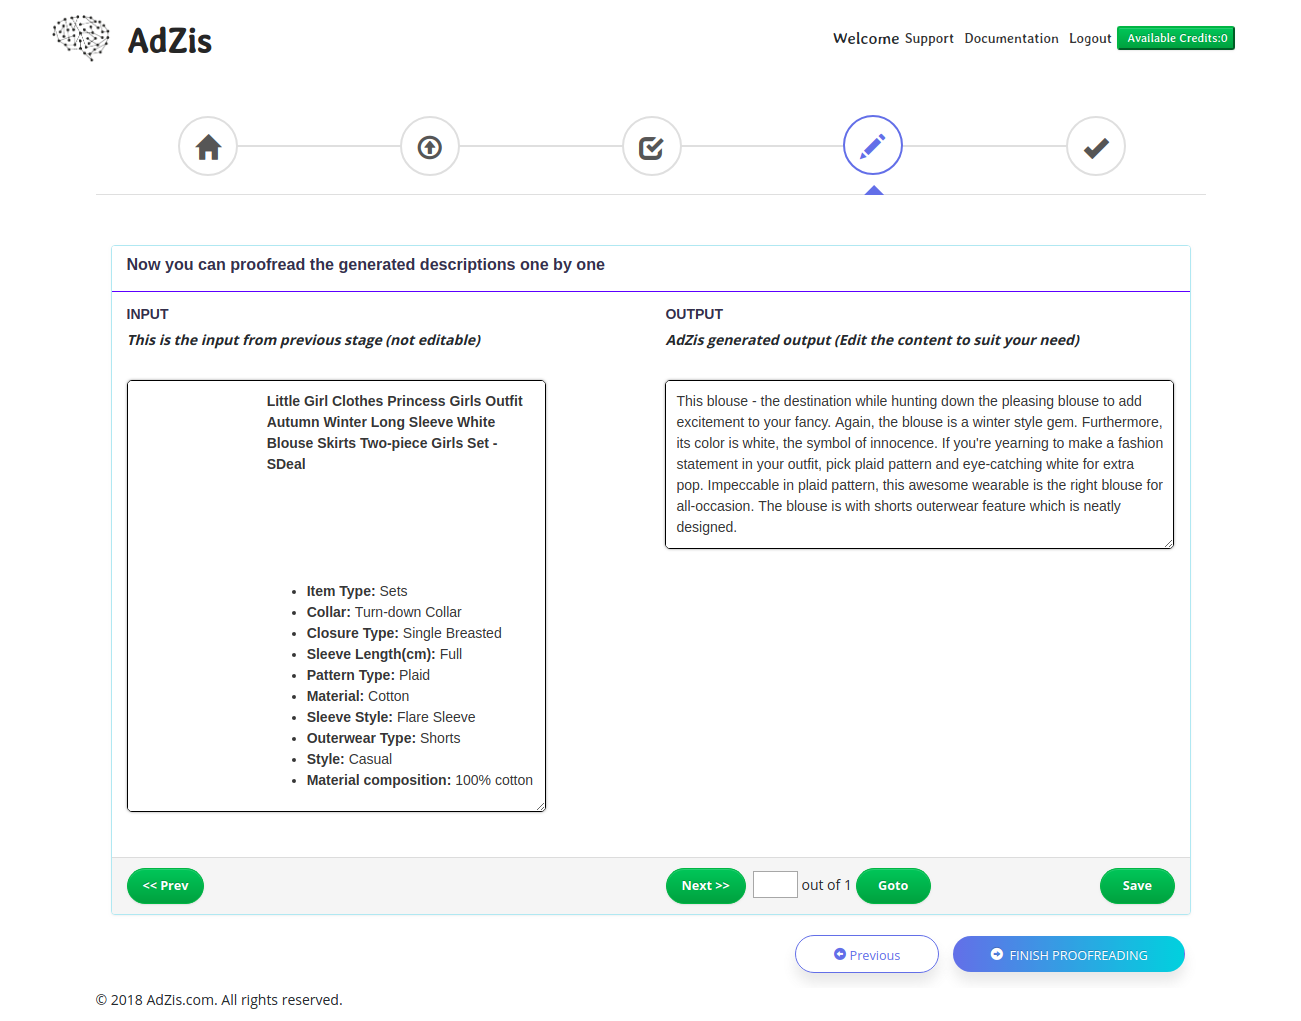This screenshot has height=1021, width=1301.
Task: Click the input product description box
Action: tap(336, 595)
